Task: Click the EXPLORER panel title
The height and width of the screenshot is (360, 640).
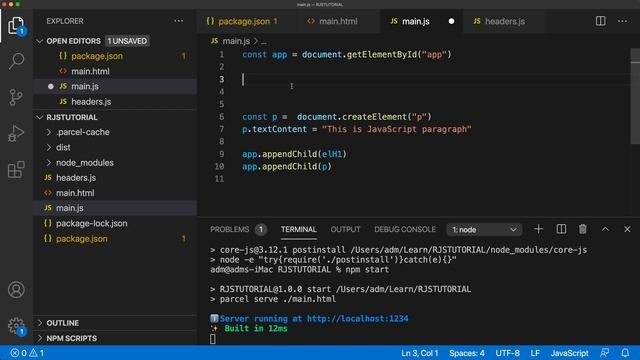Action: click(64, 21)
